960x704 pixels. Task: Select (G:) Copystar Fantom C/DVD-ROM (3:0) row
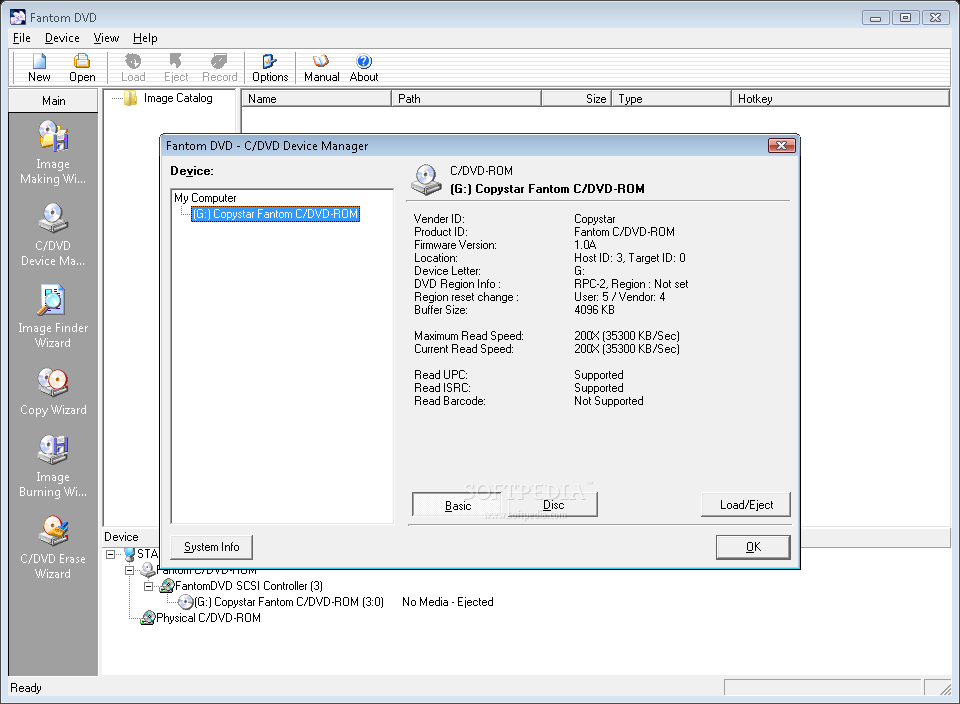[289, 602]
